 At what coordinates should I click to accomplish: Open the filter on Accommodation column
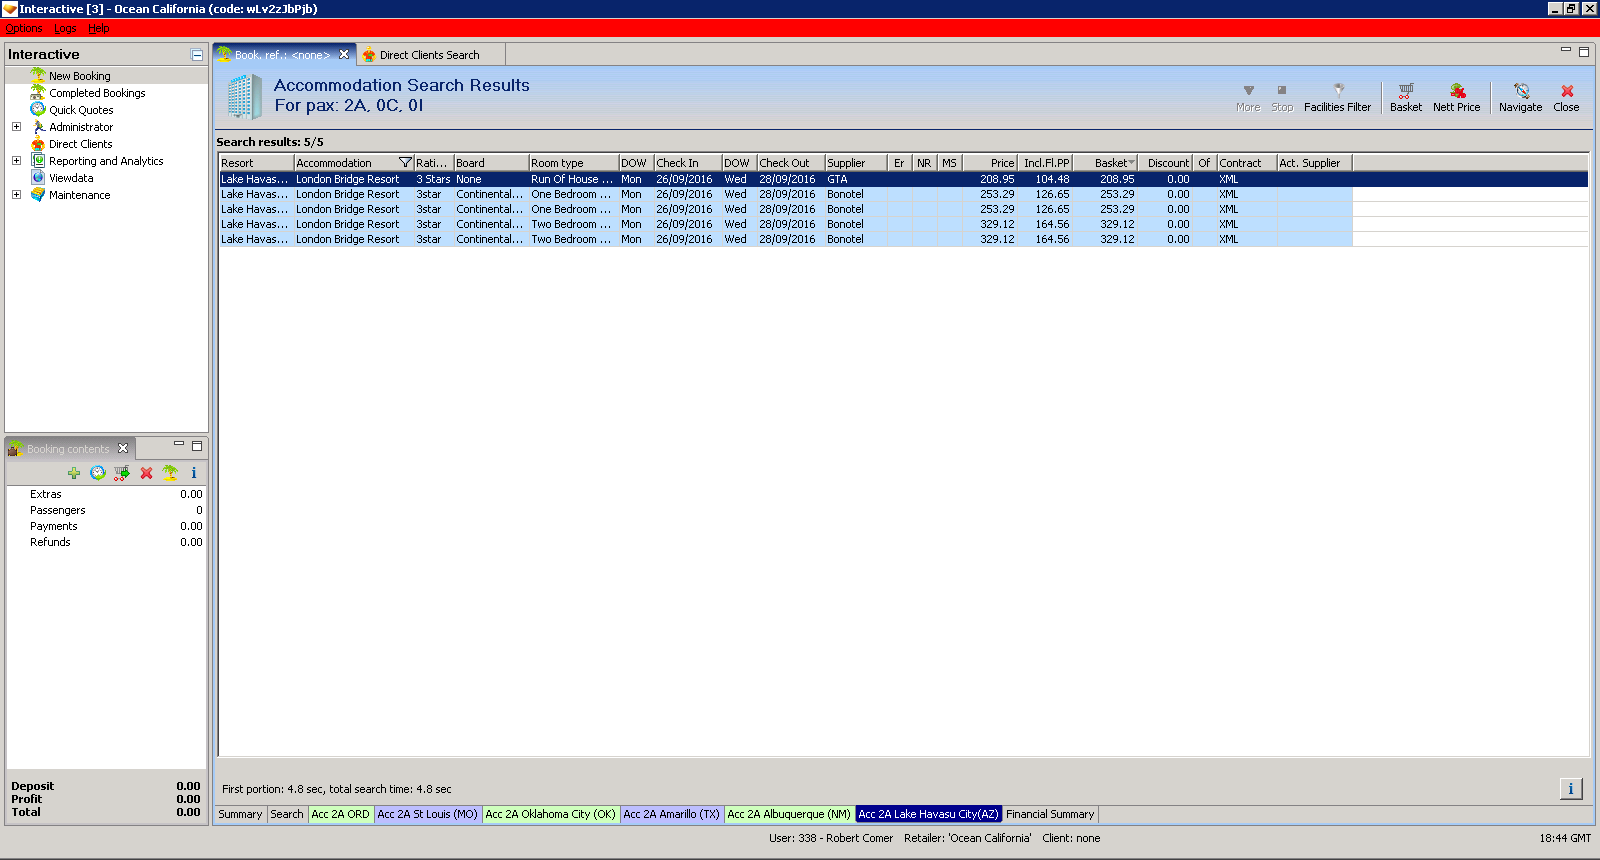405,163
